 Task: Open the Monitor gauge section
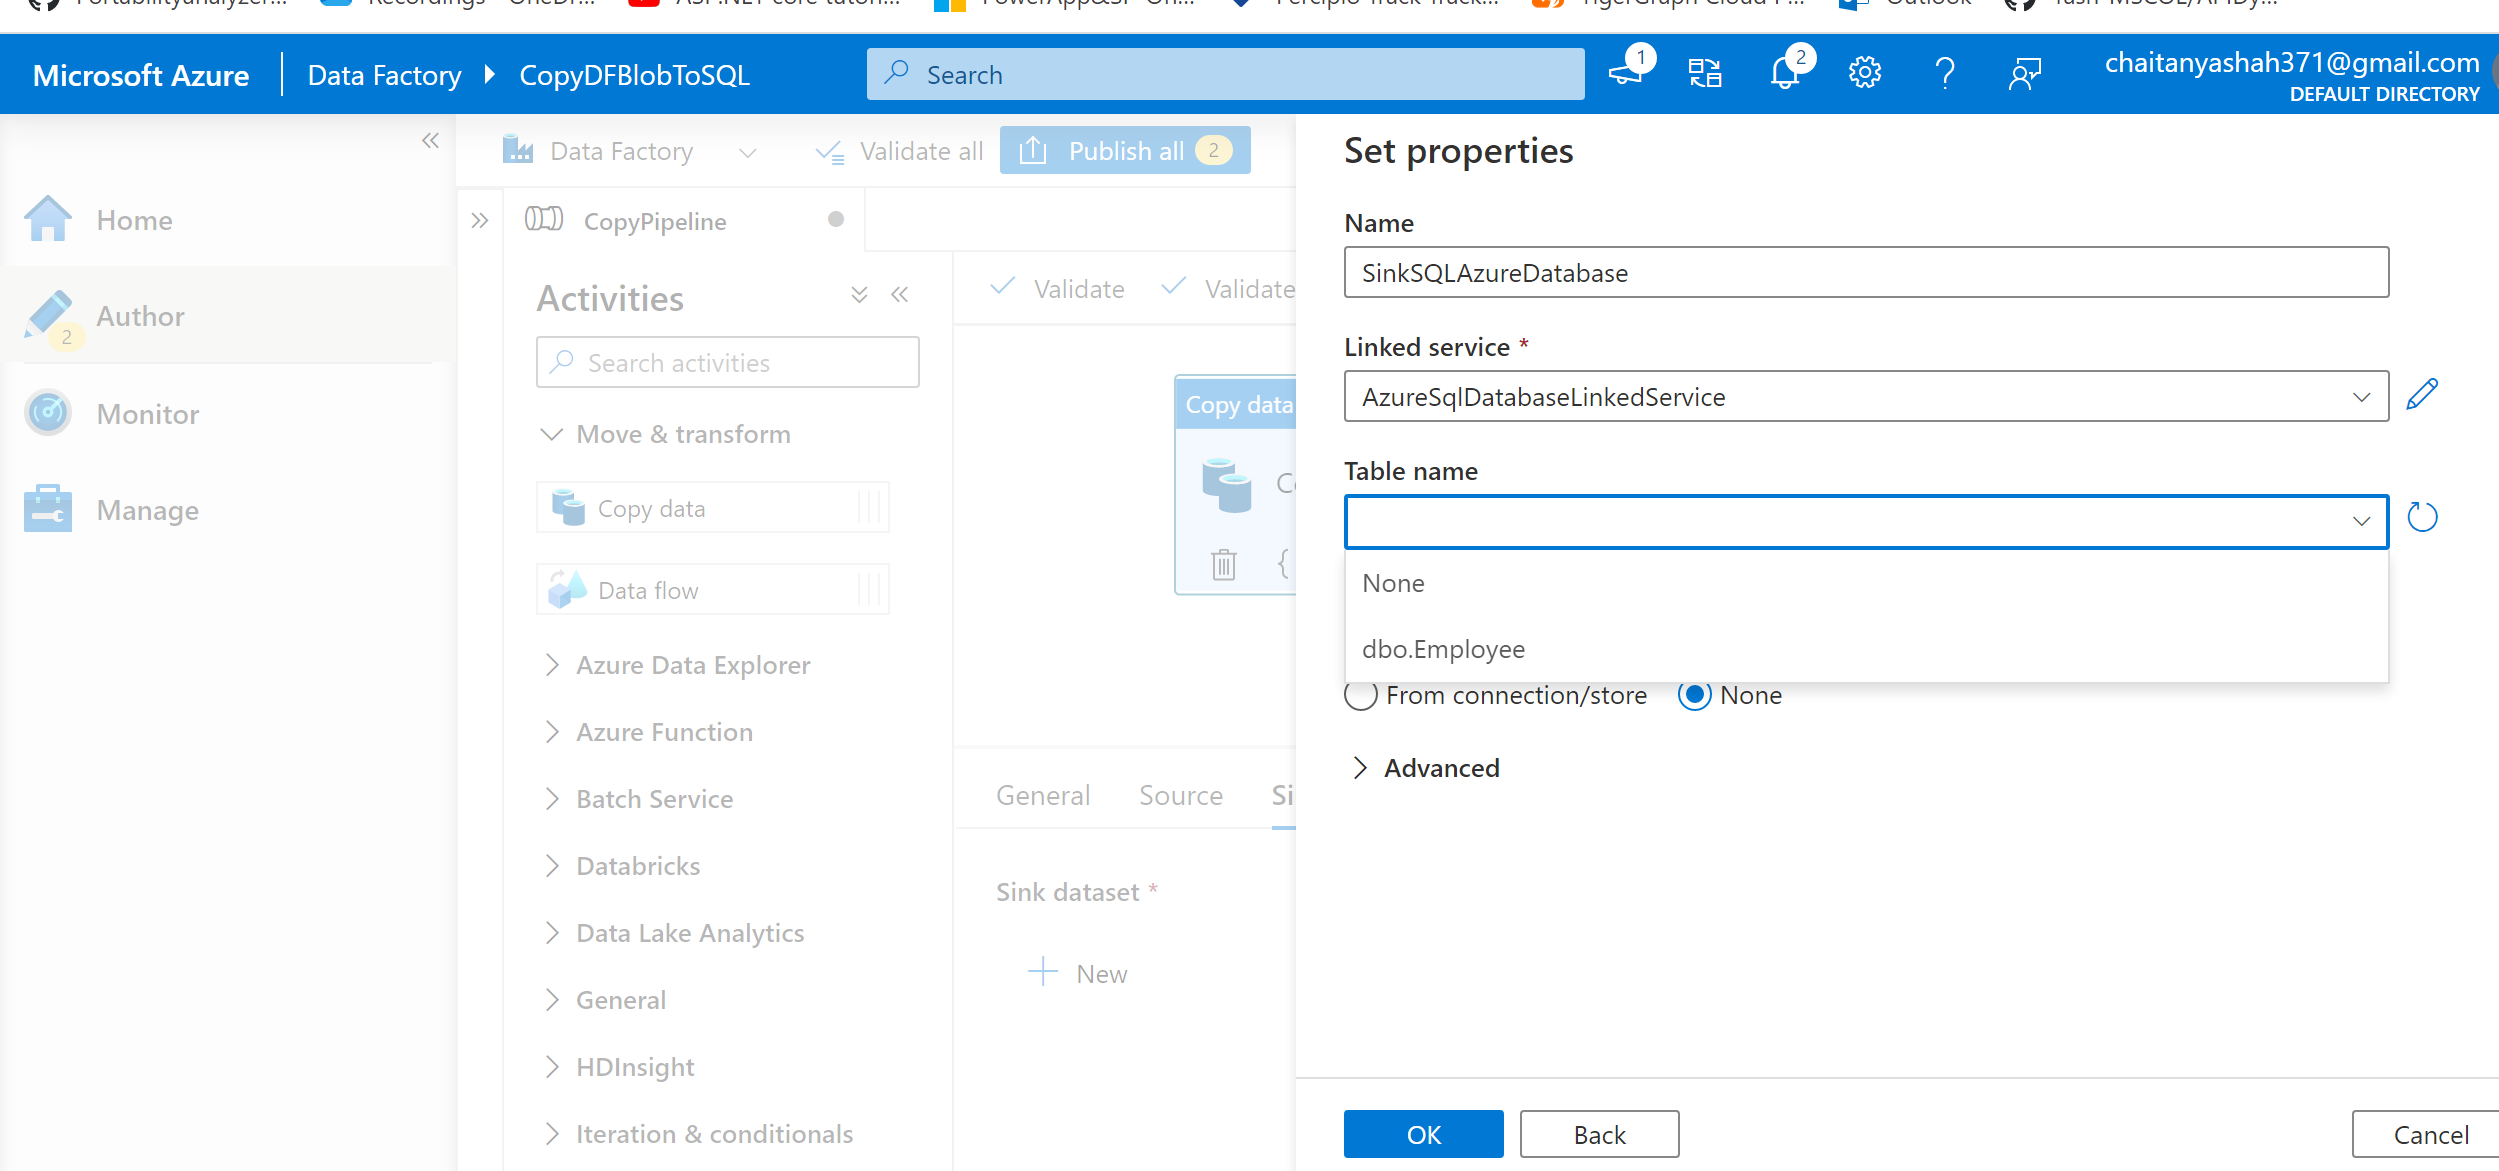(147, 414)
